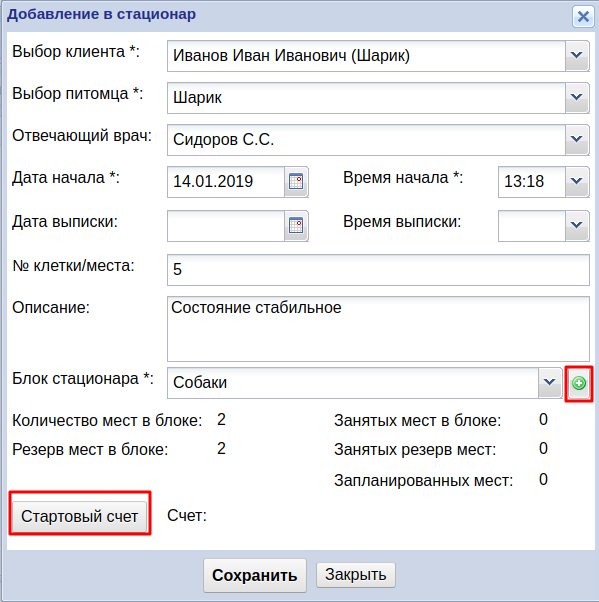Click the Сохранить button
Viewport: 599px width, 602px height.
(255, 575)
